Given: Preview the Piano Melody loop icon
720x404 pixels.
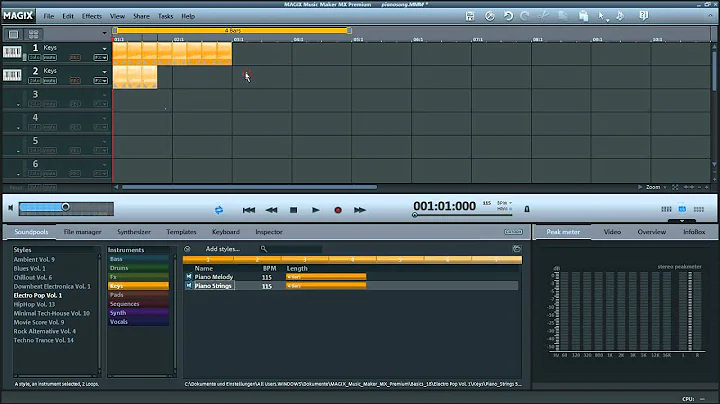Looking at the screenshot, I should pos(189,276).
